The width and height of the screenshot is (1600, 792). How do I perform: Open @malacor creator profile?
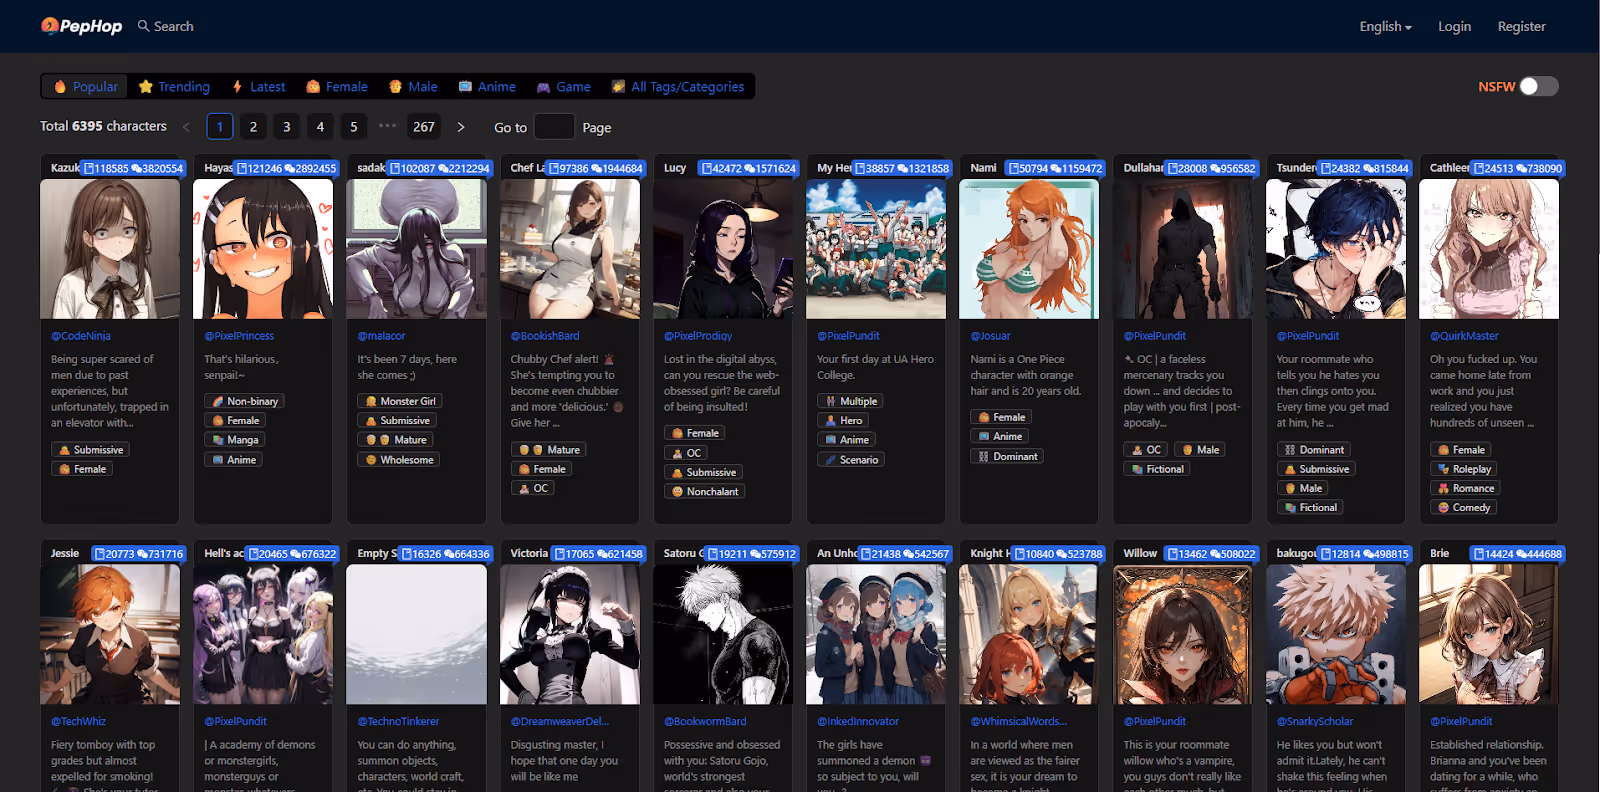381,336
